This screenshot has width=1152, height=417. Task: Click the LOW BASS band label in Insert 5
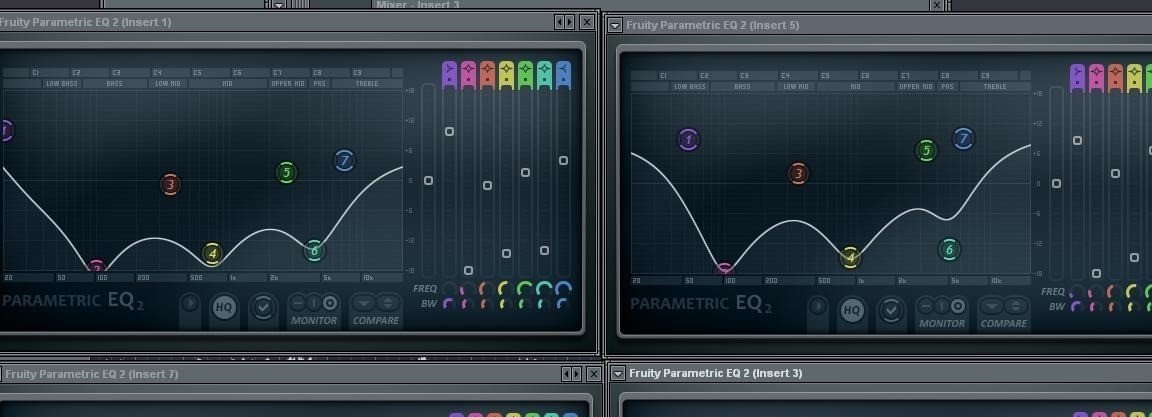tap(689, 87)
